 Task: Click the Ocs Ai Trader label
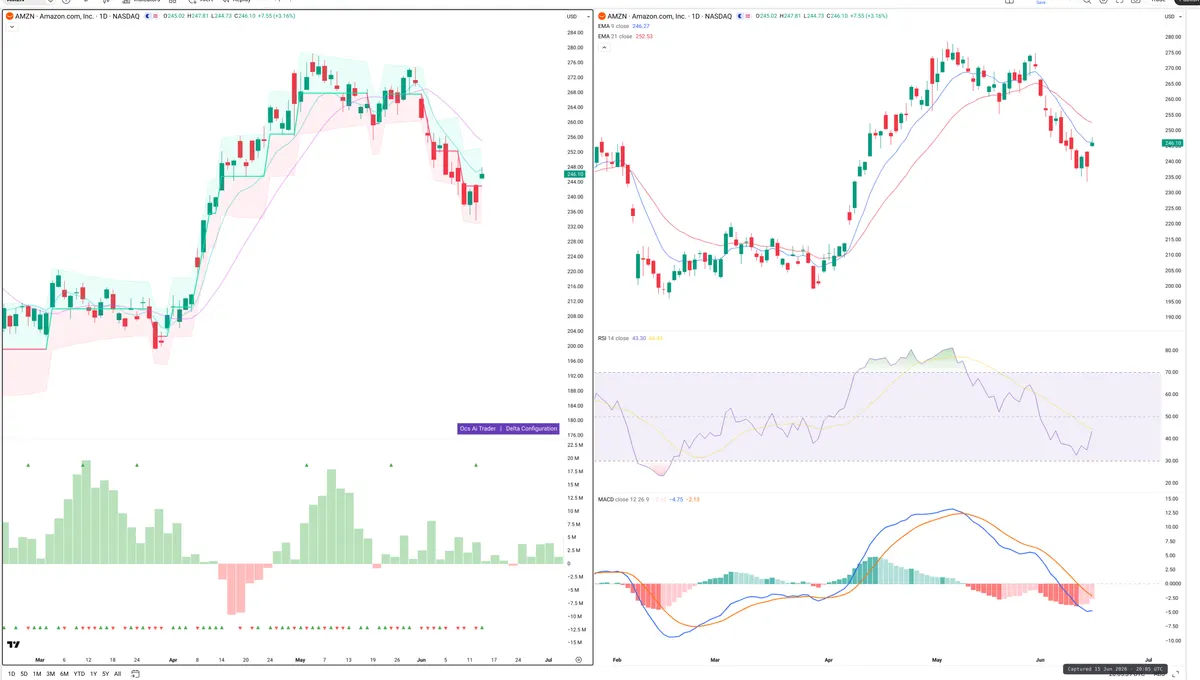(x=478, y=428)
